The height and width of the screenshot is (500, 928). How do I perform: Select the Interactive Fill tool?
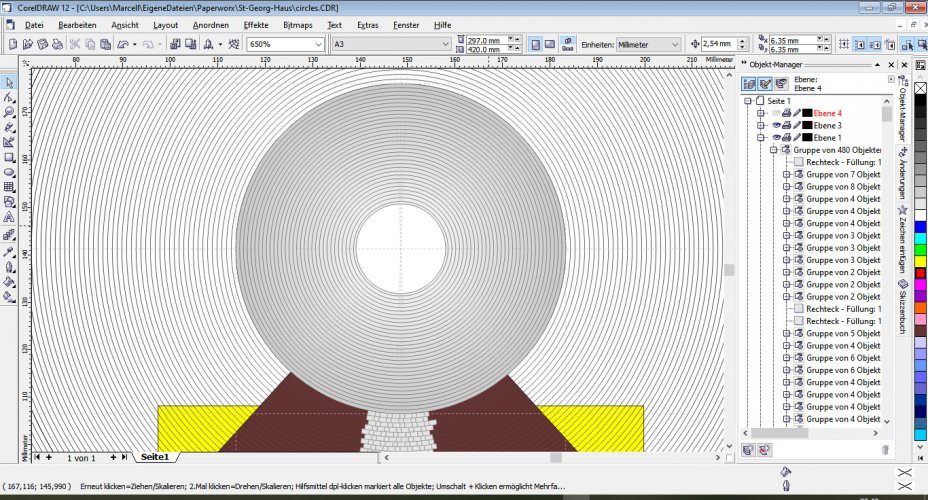(9, 297)
